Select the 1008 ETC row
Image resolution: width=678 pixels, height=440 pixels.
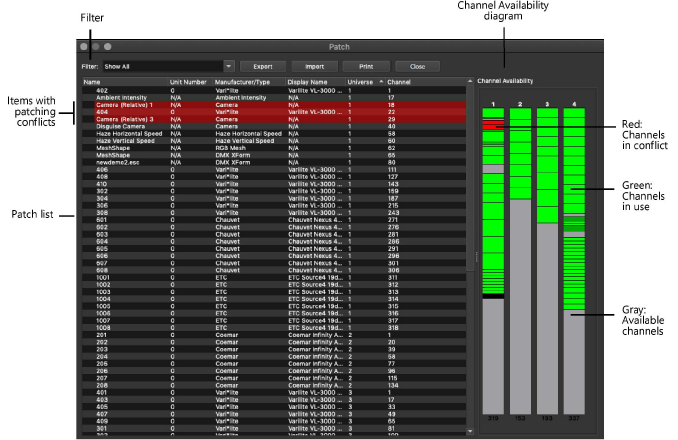(x=274, y=328)
